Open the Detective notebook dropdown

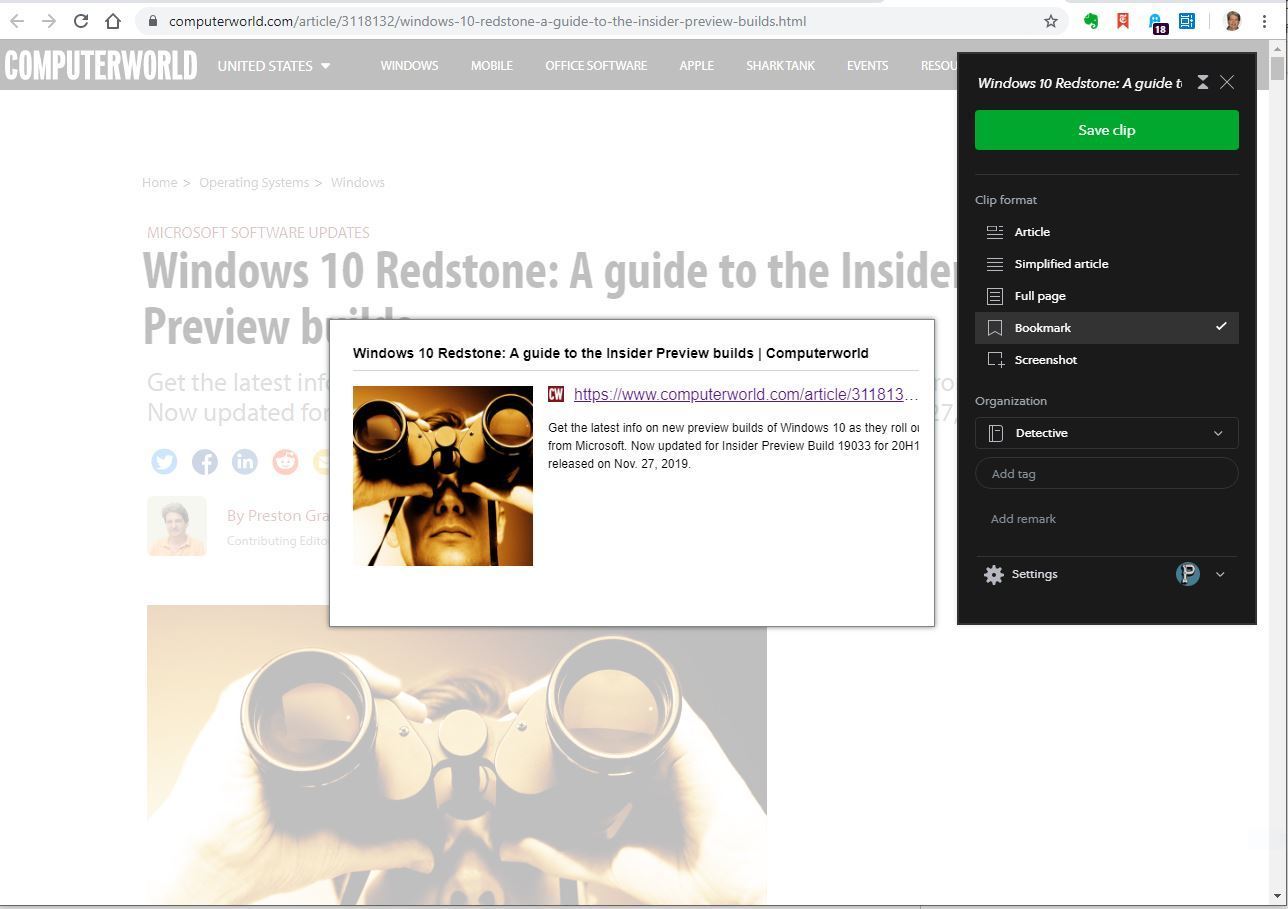click(x=1106, y=433)
